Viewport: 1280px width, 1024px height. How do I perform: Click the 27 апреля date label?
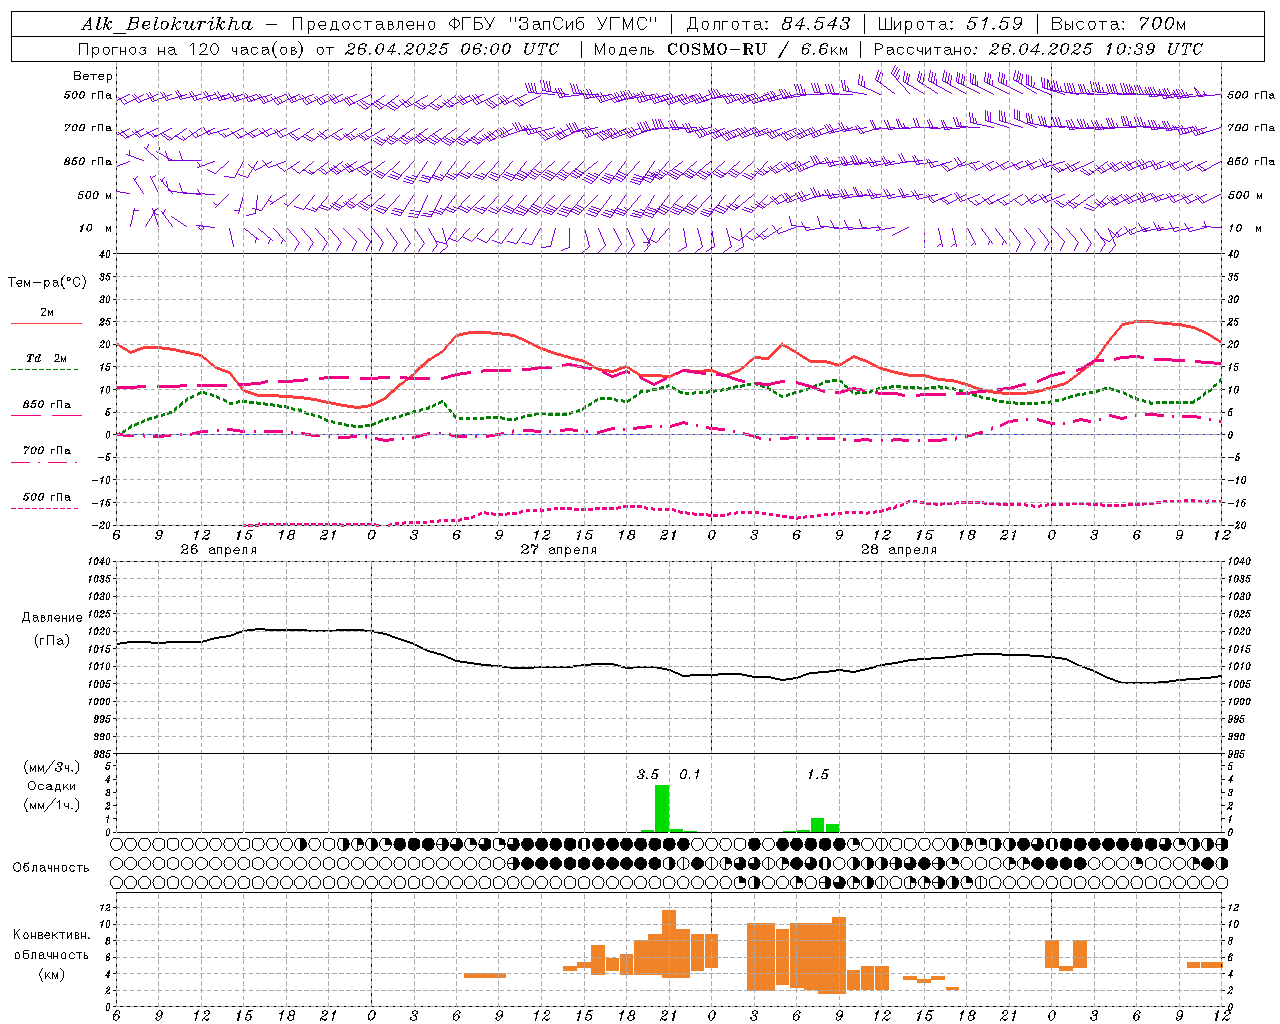(x=558, y=550)
